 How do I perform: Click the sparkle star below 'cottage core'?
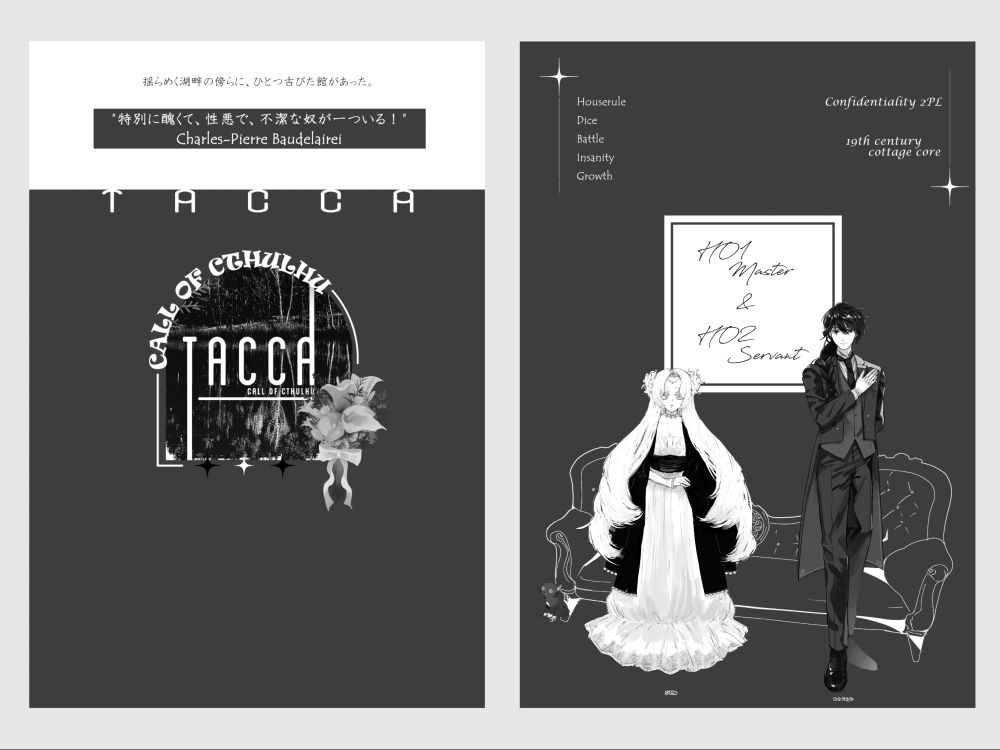(950, 187)
